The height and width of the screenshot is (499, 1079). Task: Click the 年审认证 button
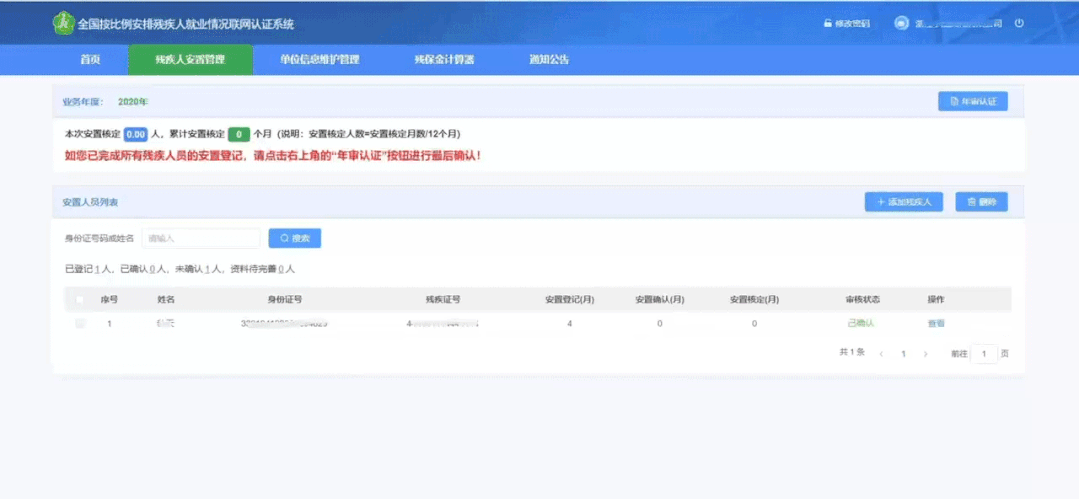point(972,102)
